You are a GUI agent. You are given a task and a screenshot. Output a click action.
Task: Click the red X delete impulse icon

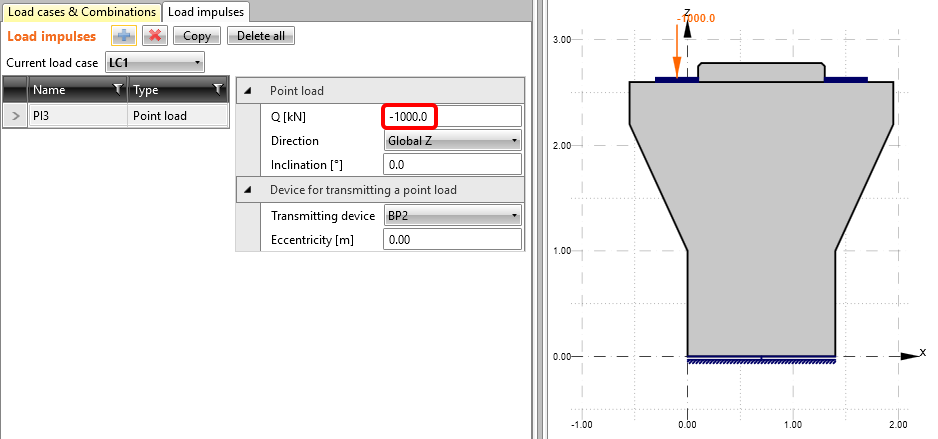pyautogui.click(x=154, y=36)
